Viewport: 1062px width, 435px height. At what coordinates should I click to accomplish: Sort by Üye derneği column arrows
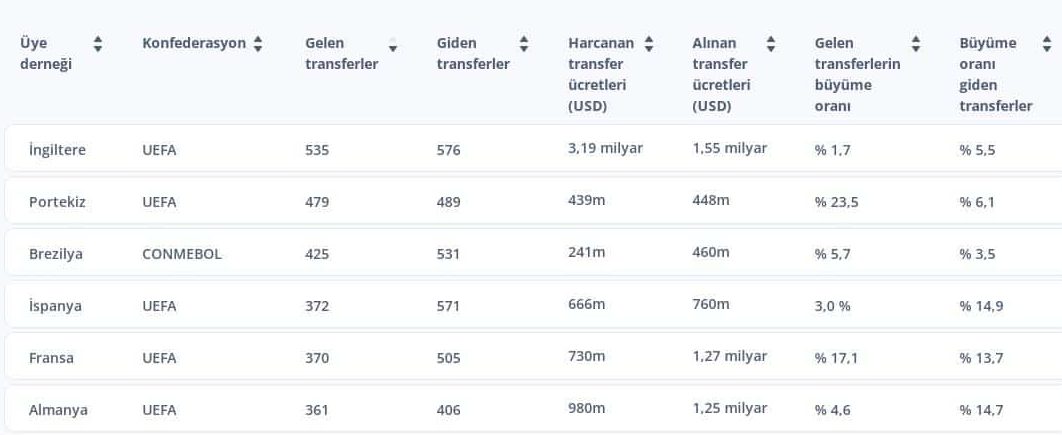click(x=98, y=44)
